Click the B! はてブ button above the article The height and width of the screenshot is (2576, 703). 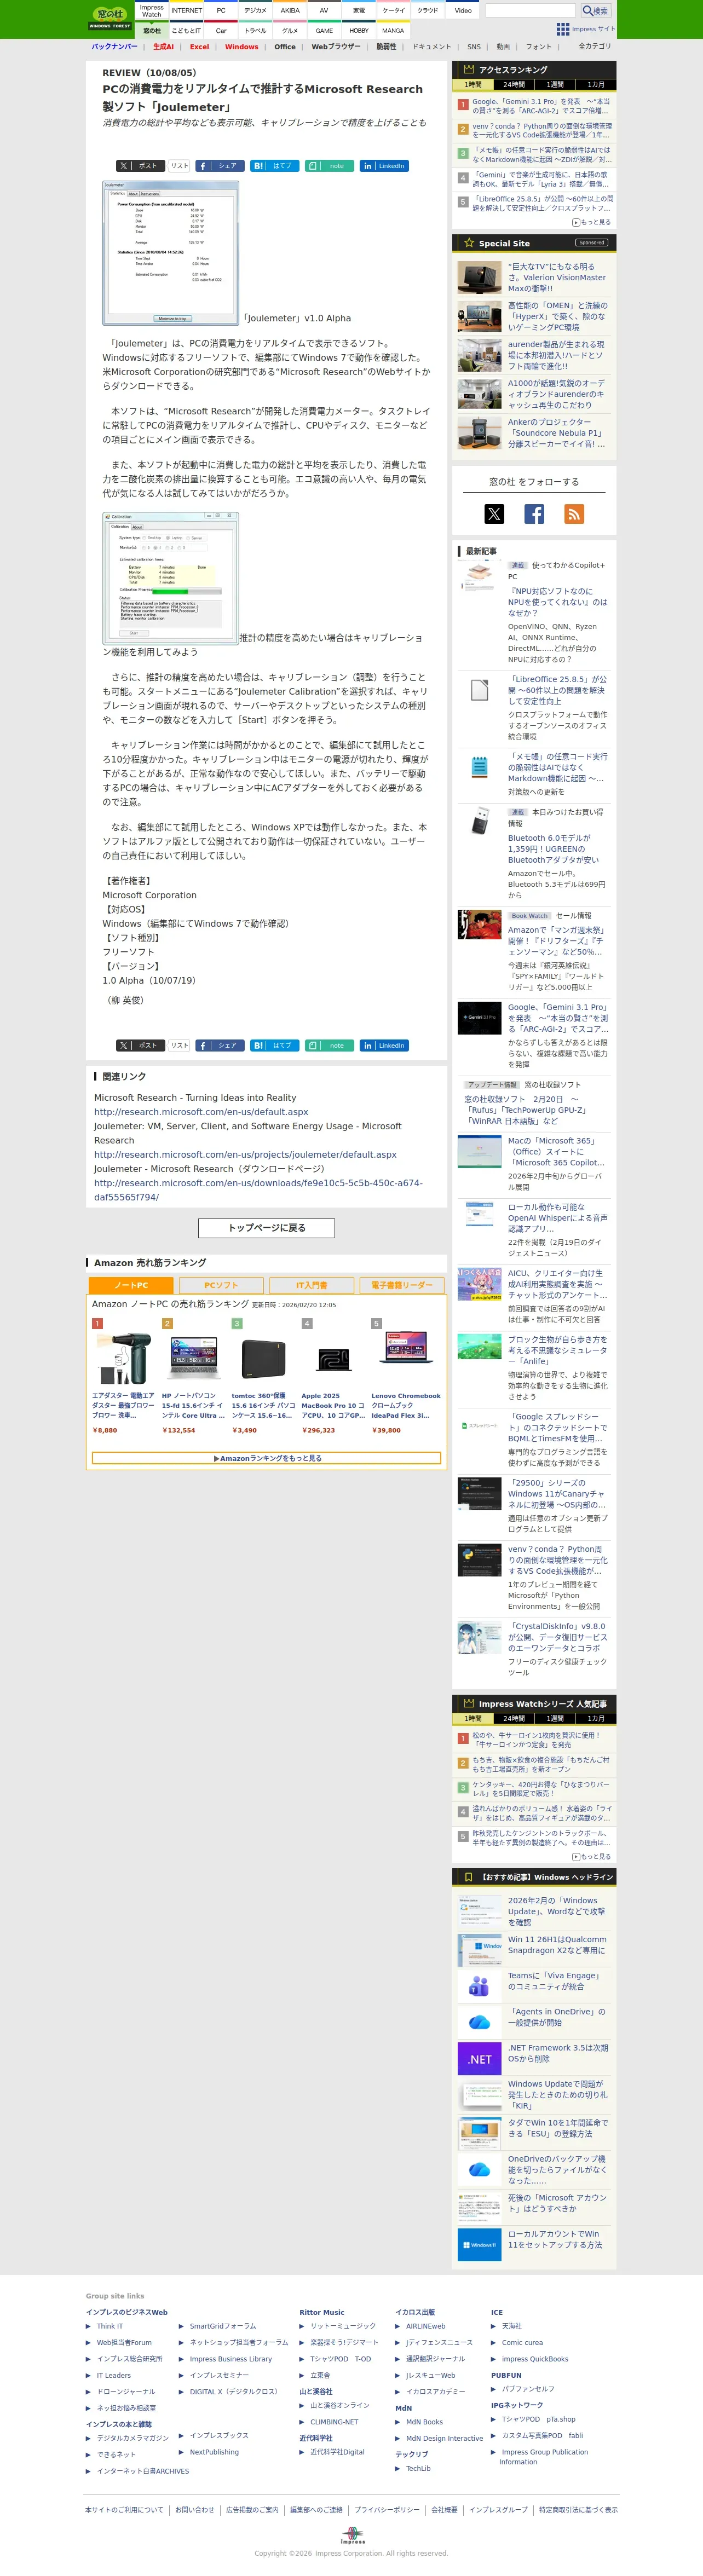pos(274,166)
